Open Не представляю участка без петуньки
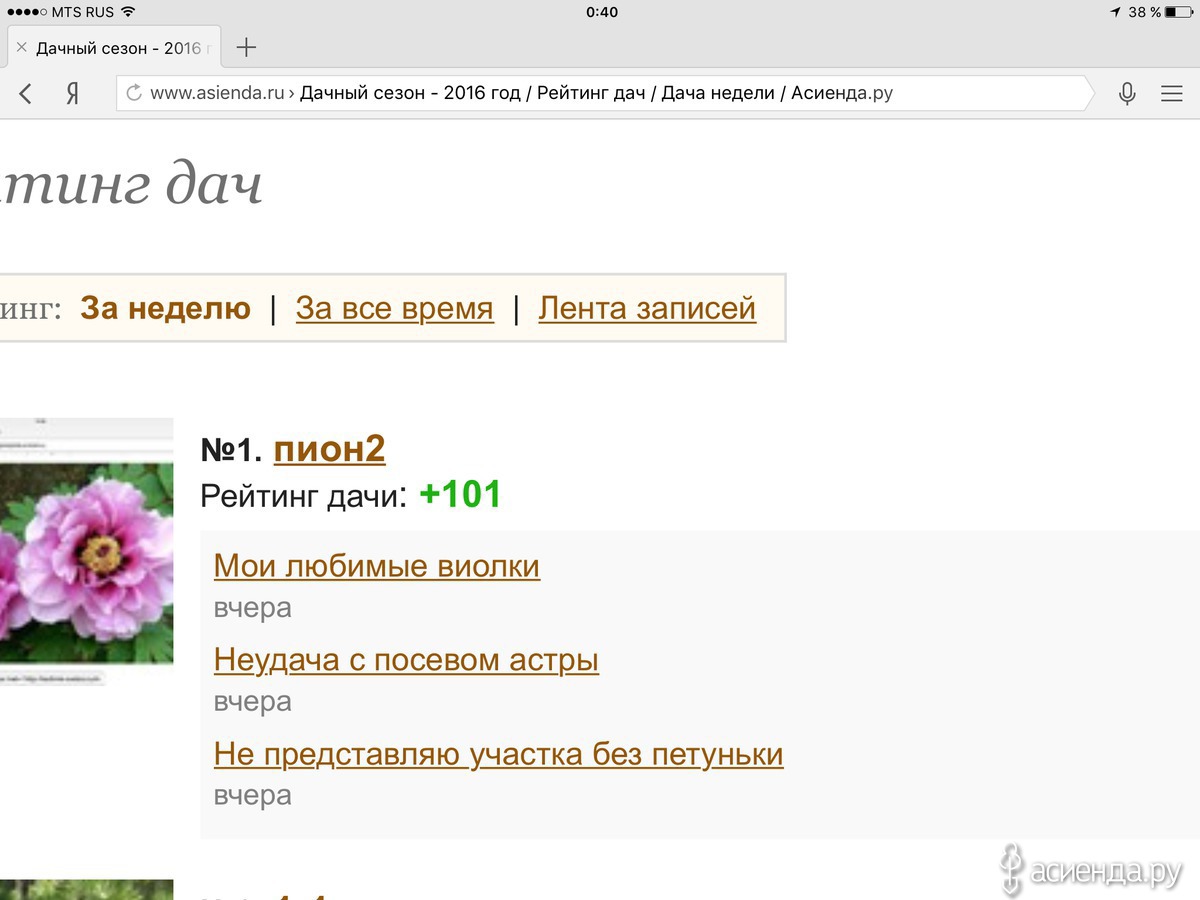Image resolution: width=1200 pixels, height=900 pixels. [x=498, y=754]
